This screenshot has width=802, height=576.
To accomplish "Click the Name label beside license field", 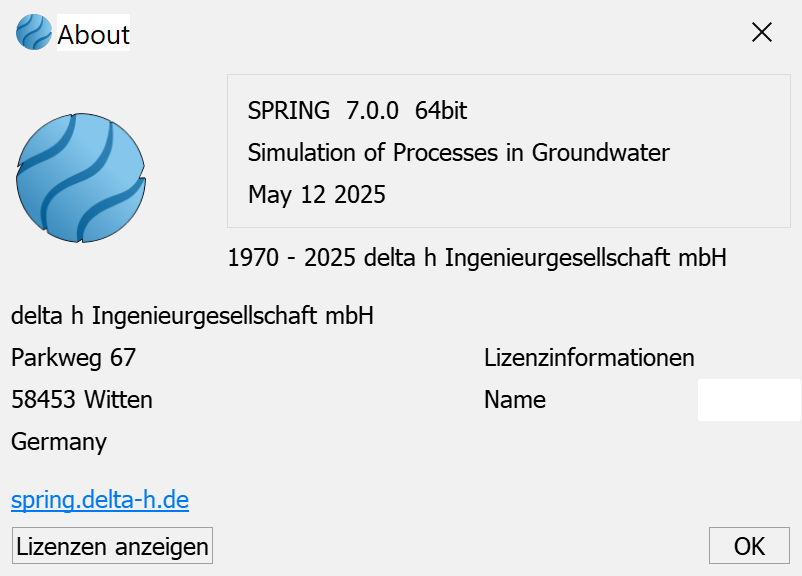I will click(x=515, y=400).
